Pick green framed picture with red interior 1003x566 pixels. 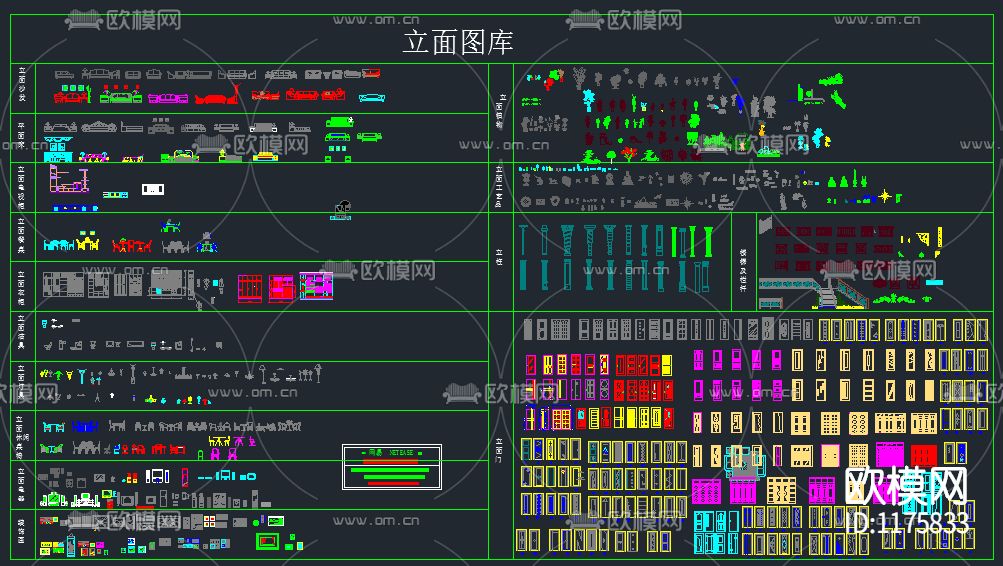click(267, 542)
